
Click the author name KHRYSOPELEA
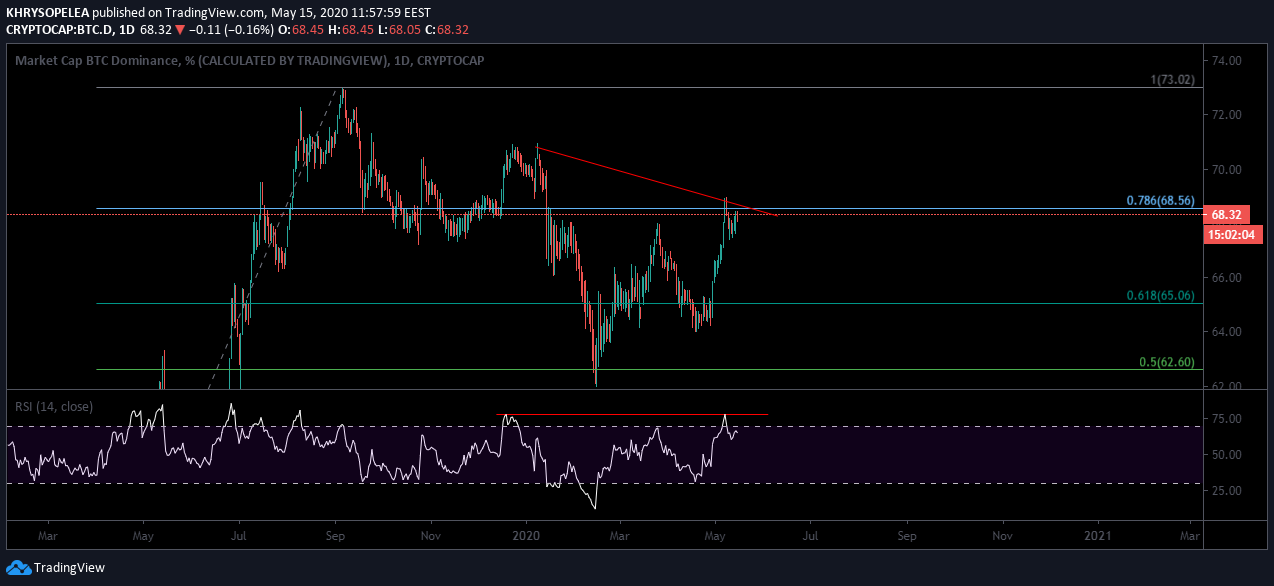pos(46,12)
